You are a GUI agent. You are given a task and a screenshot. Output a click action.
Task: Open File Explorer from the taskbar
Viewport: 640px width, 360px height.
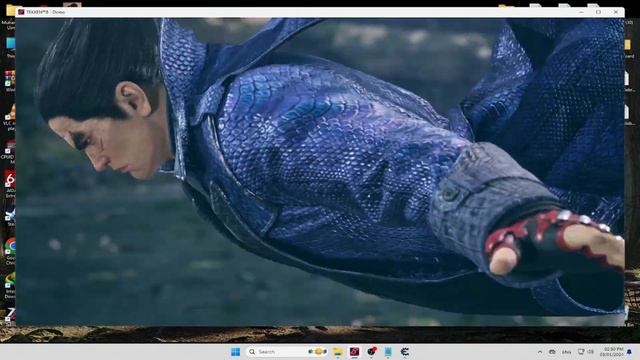click(x=338, y=352)
